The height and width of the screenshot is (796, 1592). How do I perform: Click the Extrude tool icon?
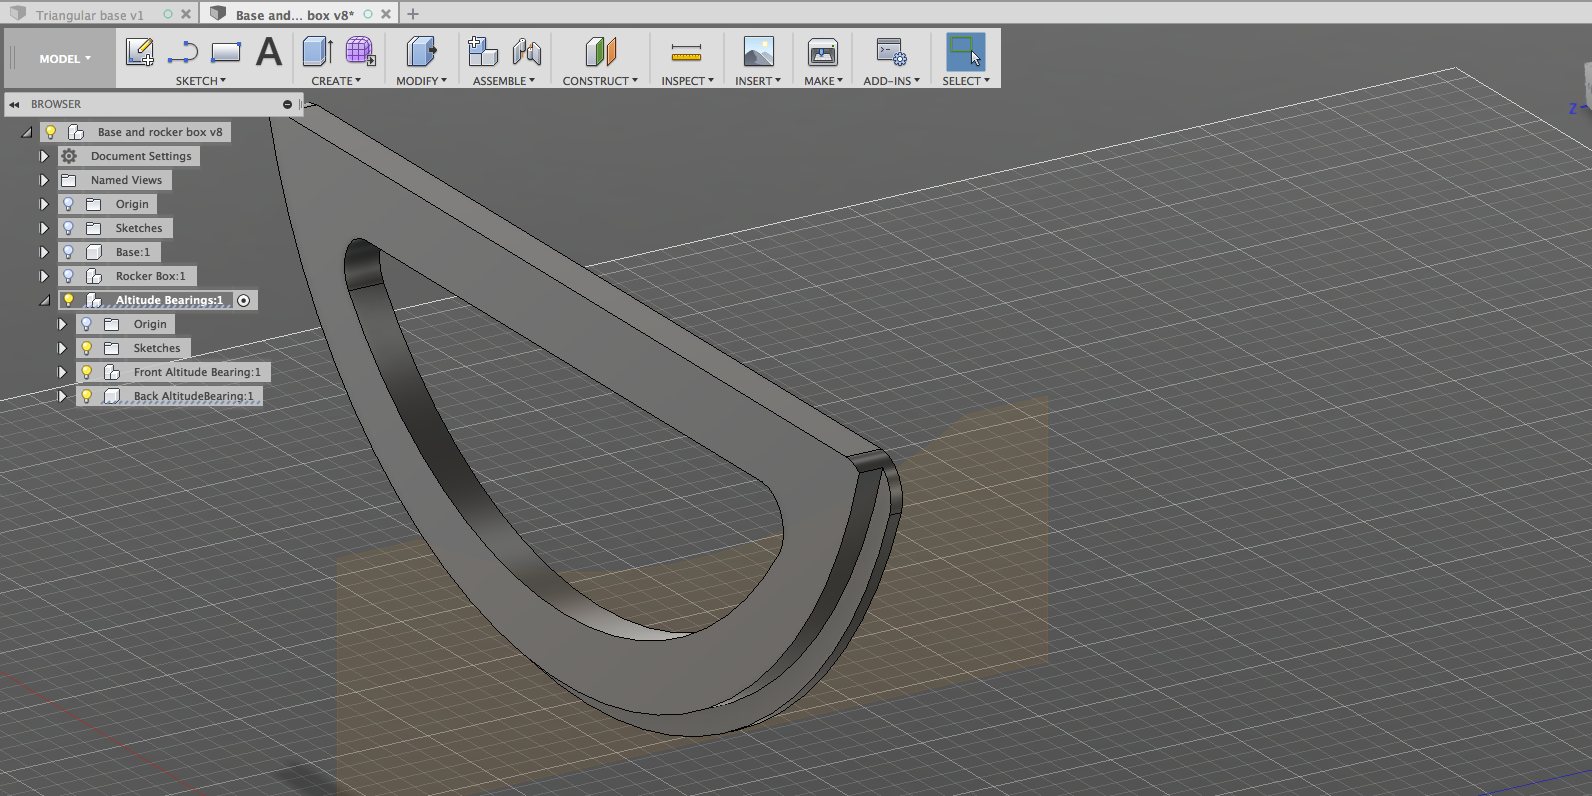click(317, 52)
